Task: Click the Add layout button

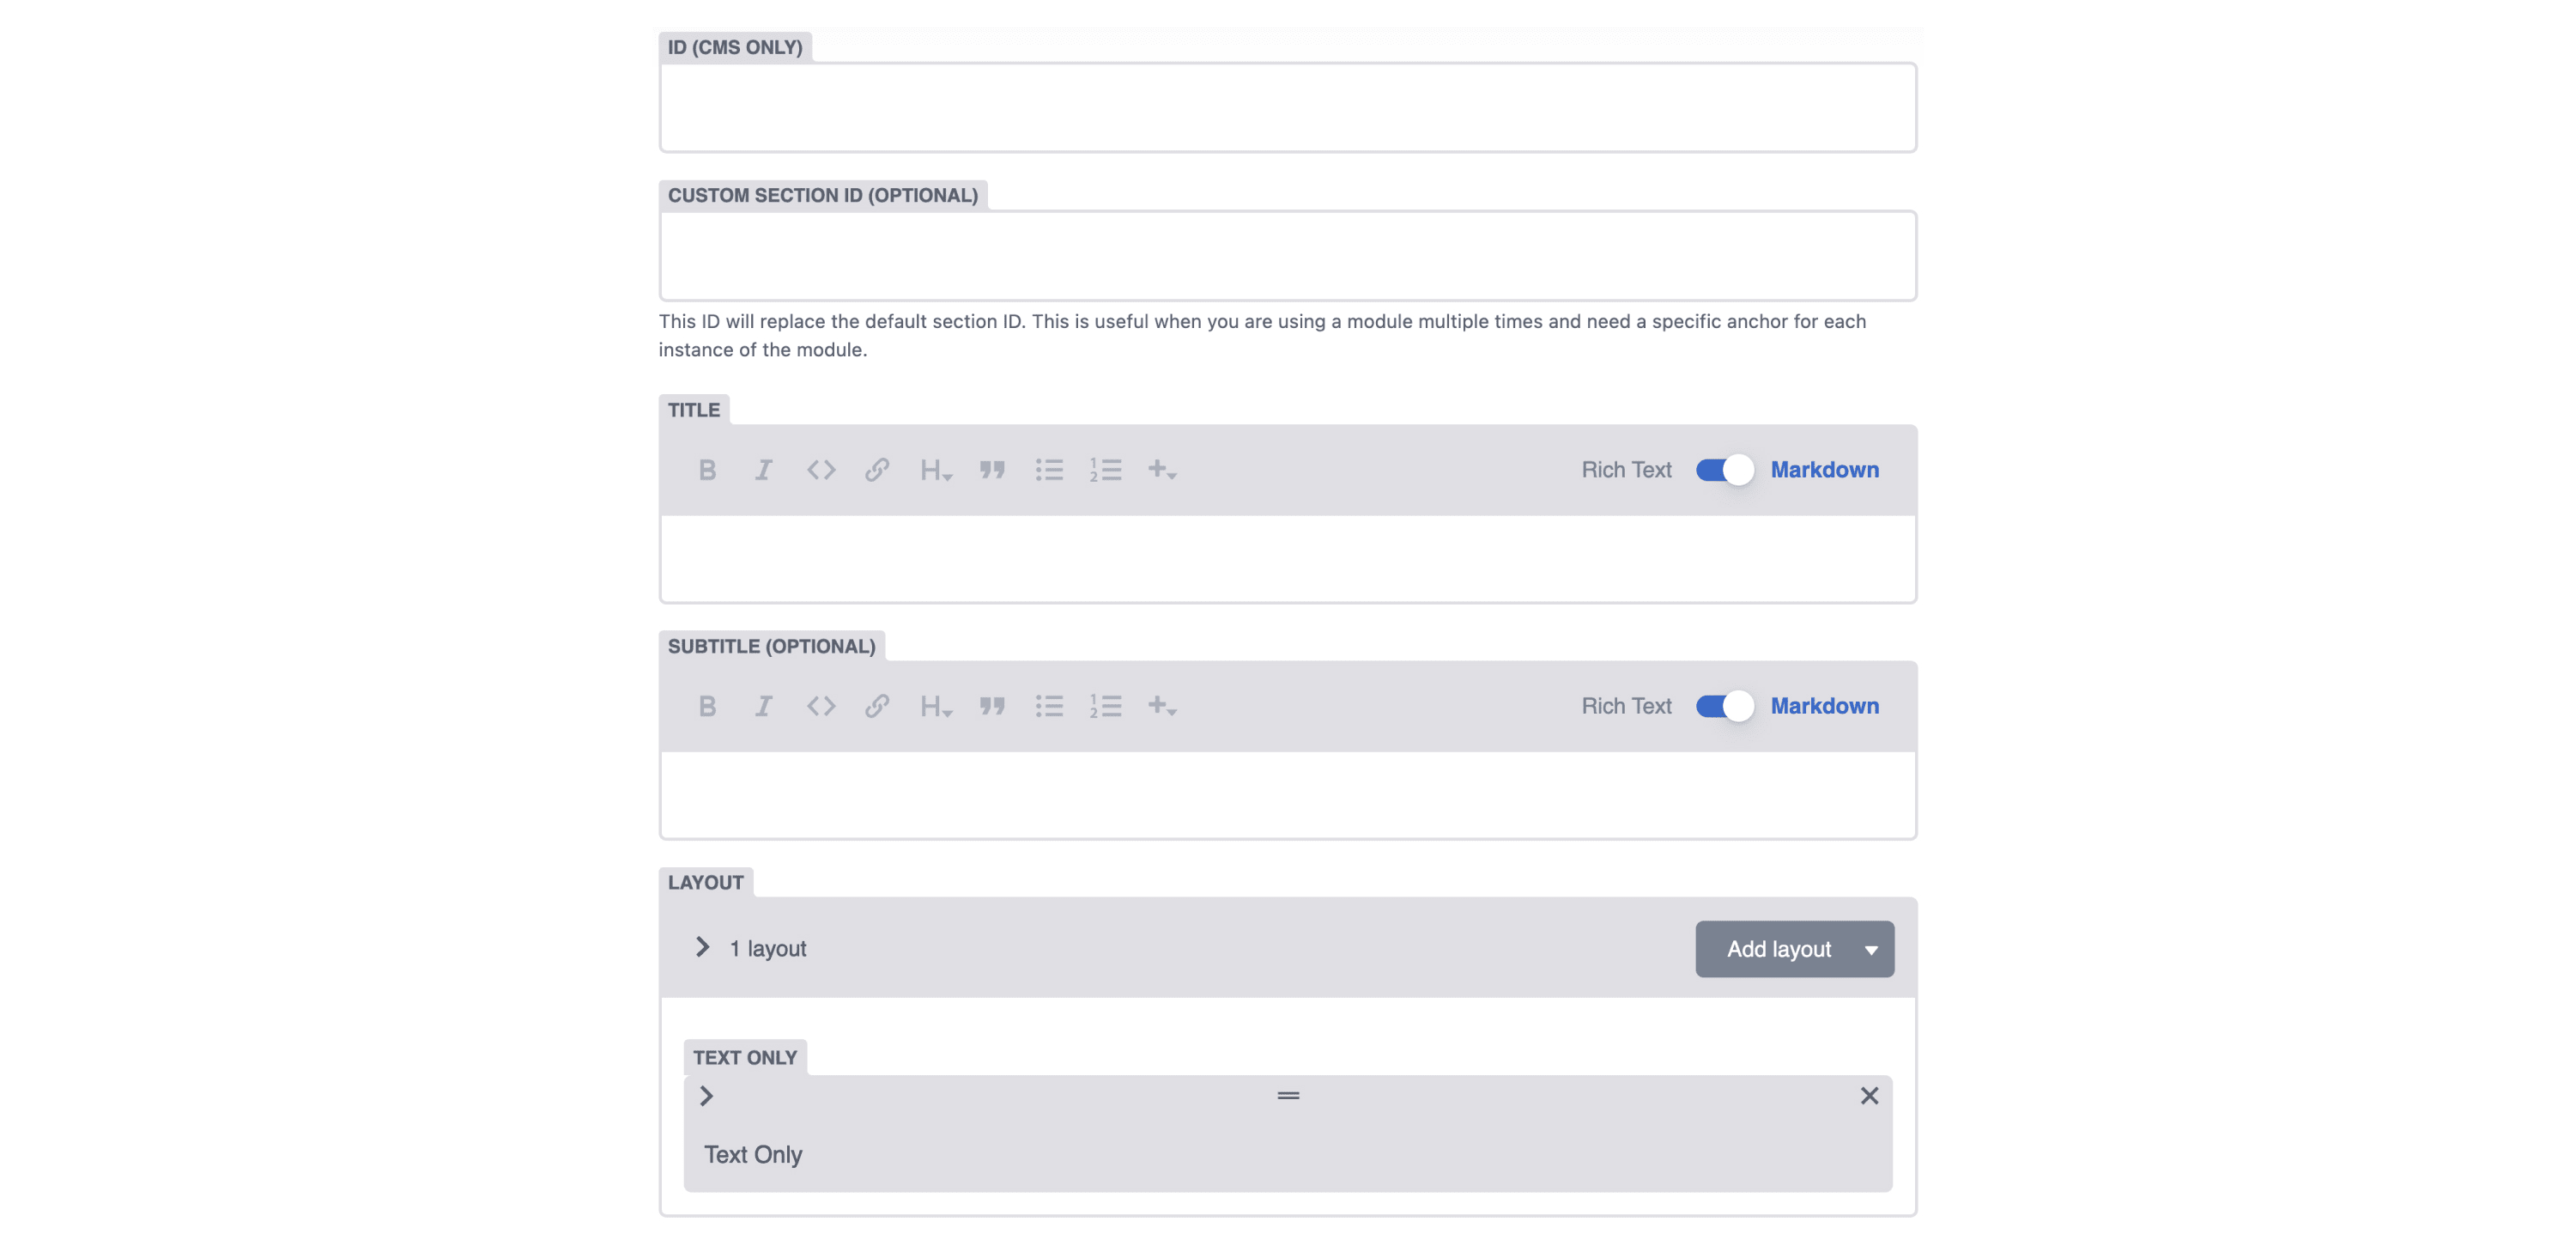Action: [1794, 949]
